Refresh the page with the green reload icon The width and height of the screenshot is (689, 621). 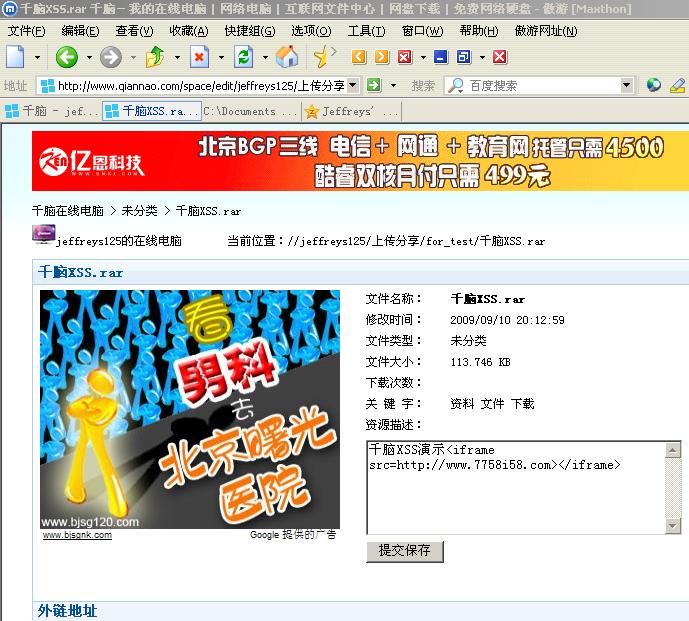tap(243, 57)
